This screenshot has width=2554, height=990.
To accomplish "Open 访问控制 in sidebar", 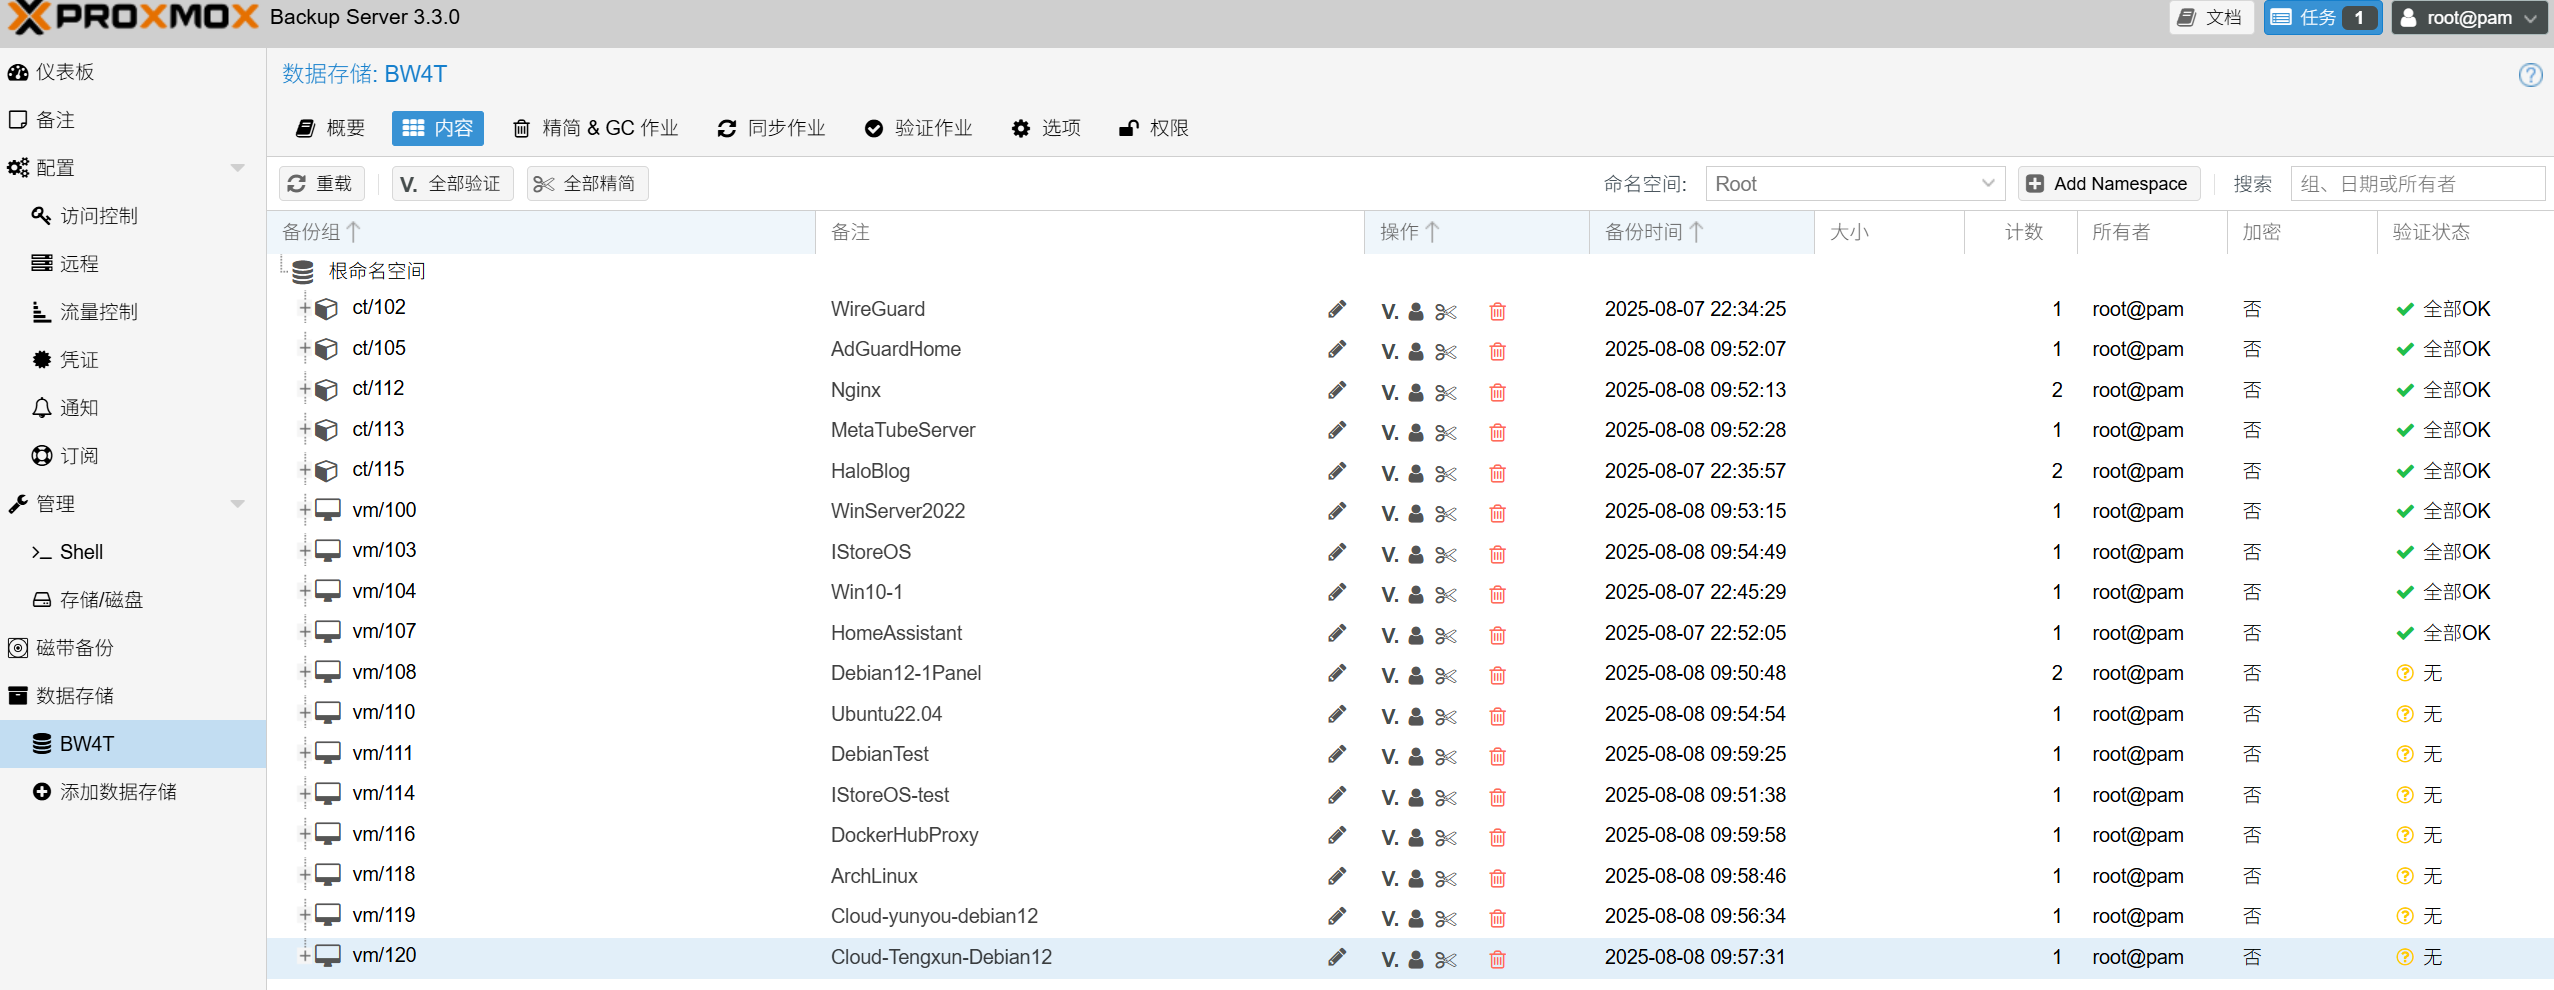I will coord(133,216).
